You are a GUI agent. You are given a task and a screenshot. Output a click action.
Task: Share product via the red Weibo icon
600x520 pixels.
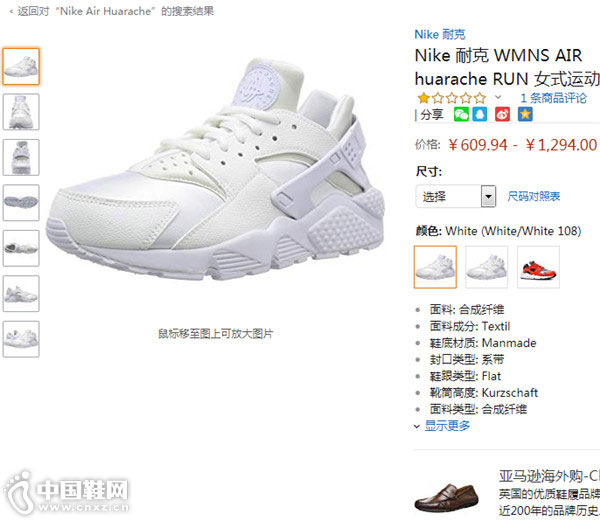tap(502, 114)
